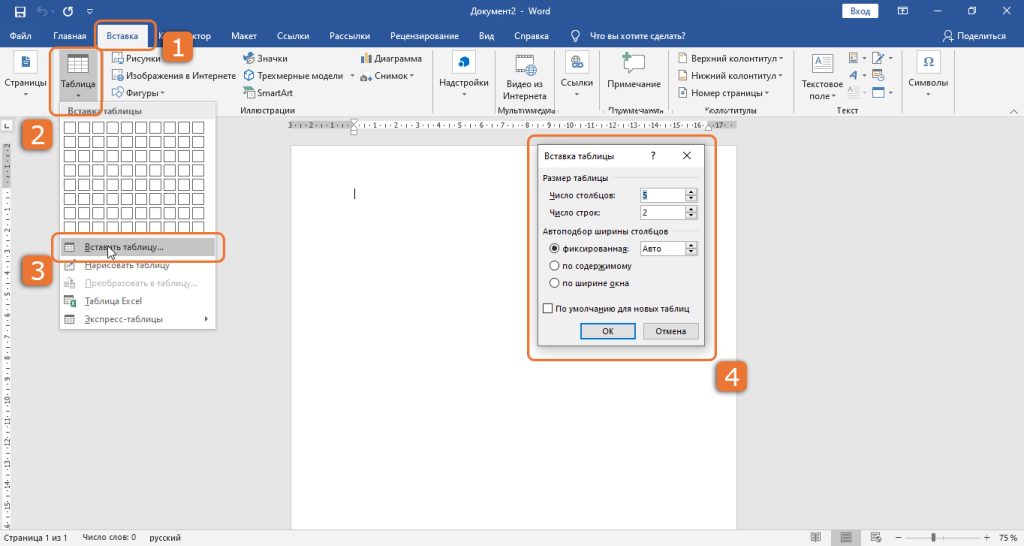
Task: Open the Верхний колонтитул dropdown
Action: (730, 58)
